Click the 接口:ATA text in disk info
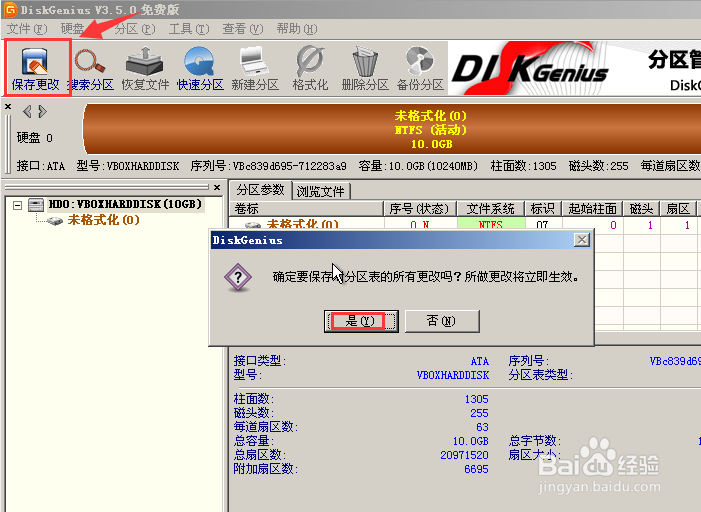 coord(41,166)
